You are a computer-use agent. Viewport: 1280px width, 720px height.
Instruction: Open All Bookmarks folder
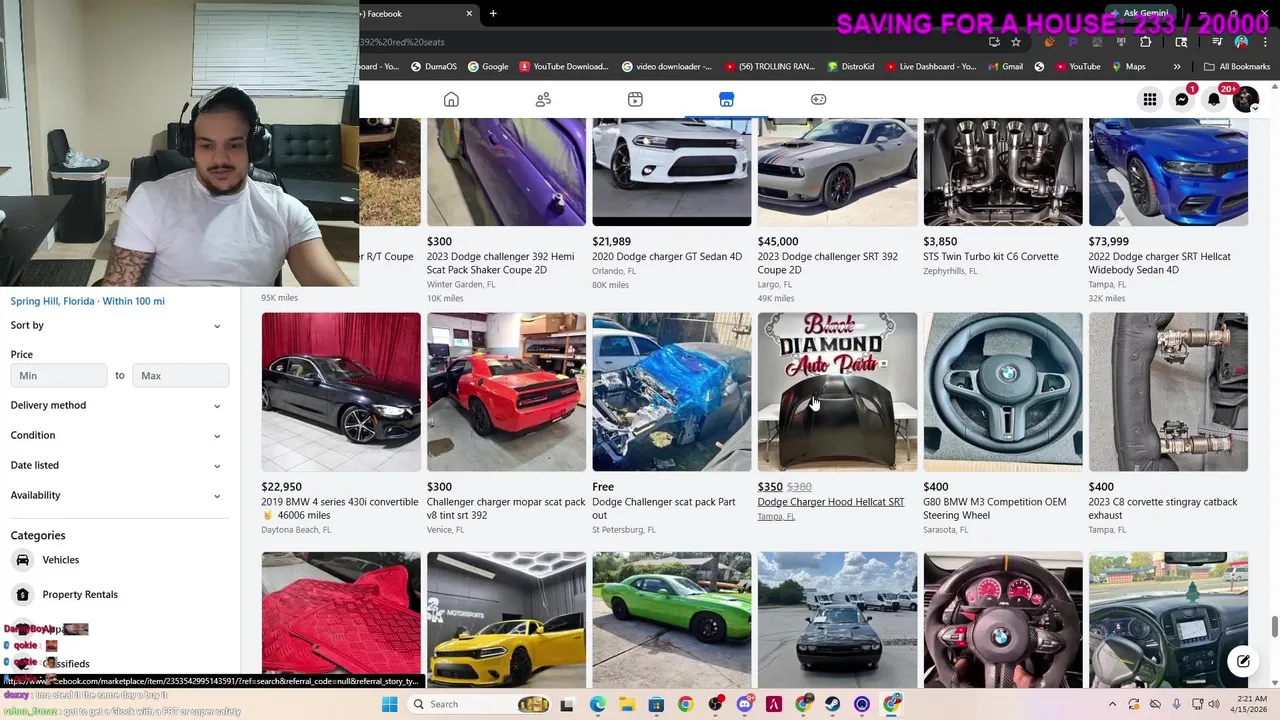click(x=1237, y=67)
